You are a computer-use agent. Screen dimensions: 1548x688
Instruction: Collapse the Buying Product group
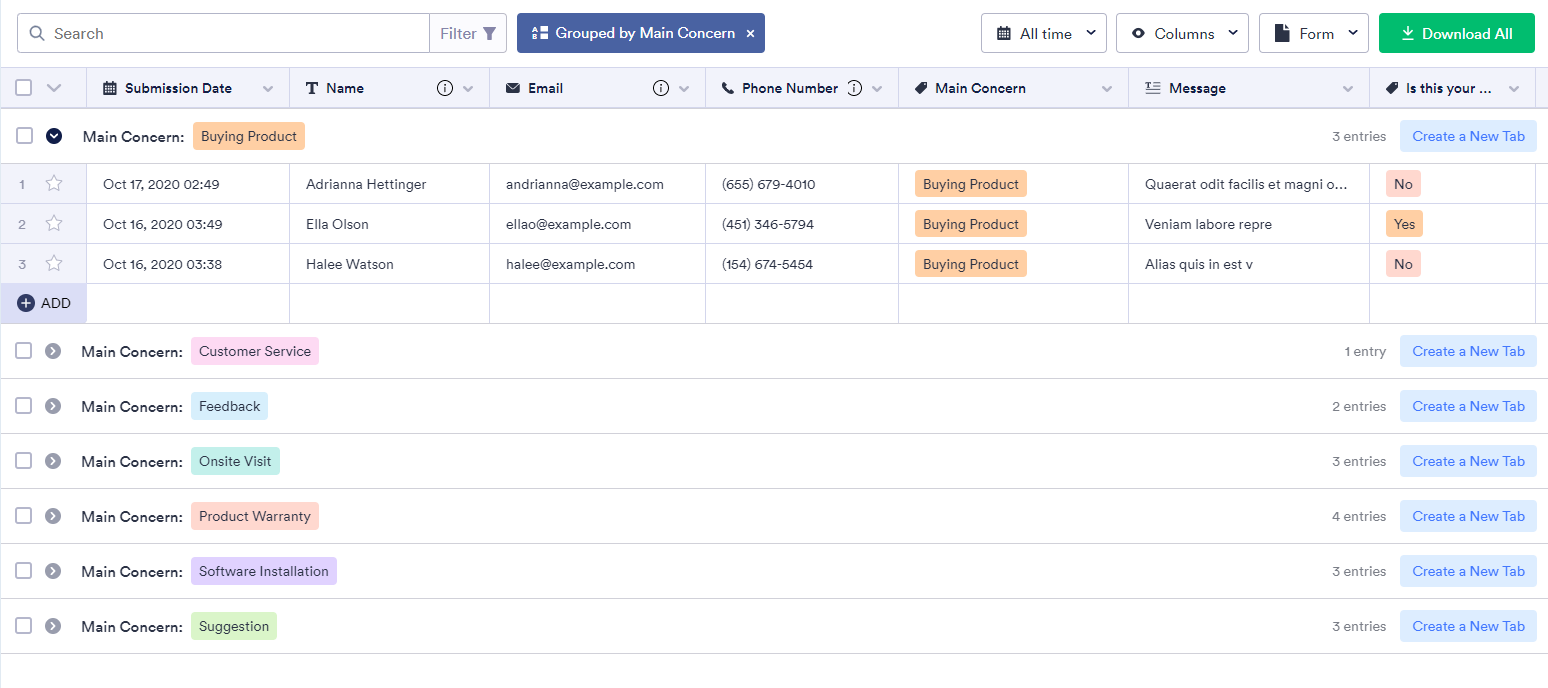coord(54,136)
